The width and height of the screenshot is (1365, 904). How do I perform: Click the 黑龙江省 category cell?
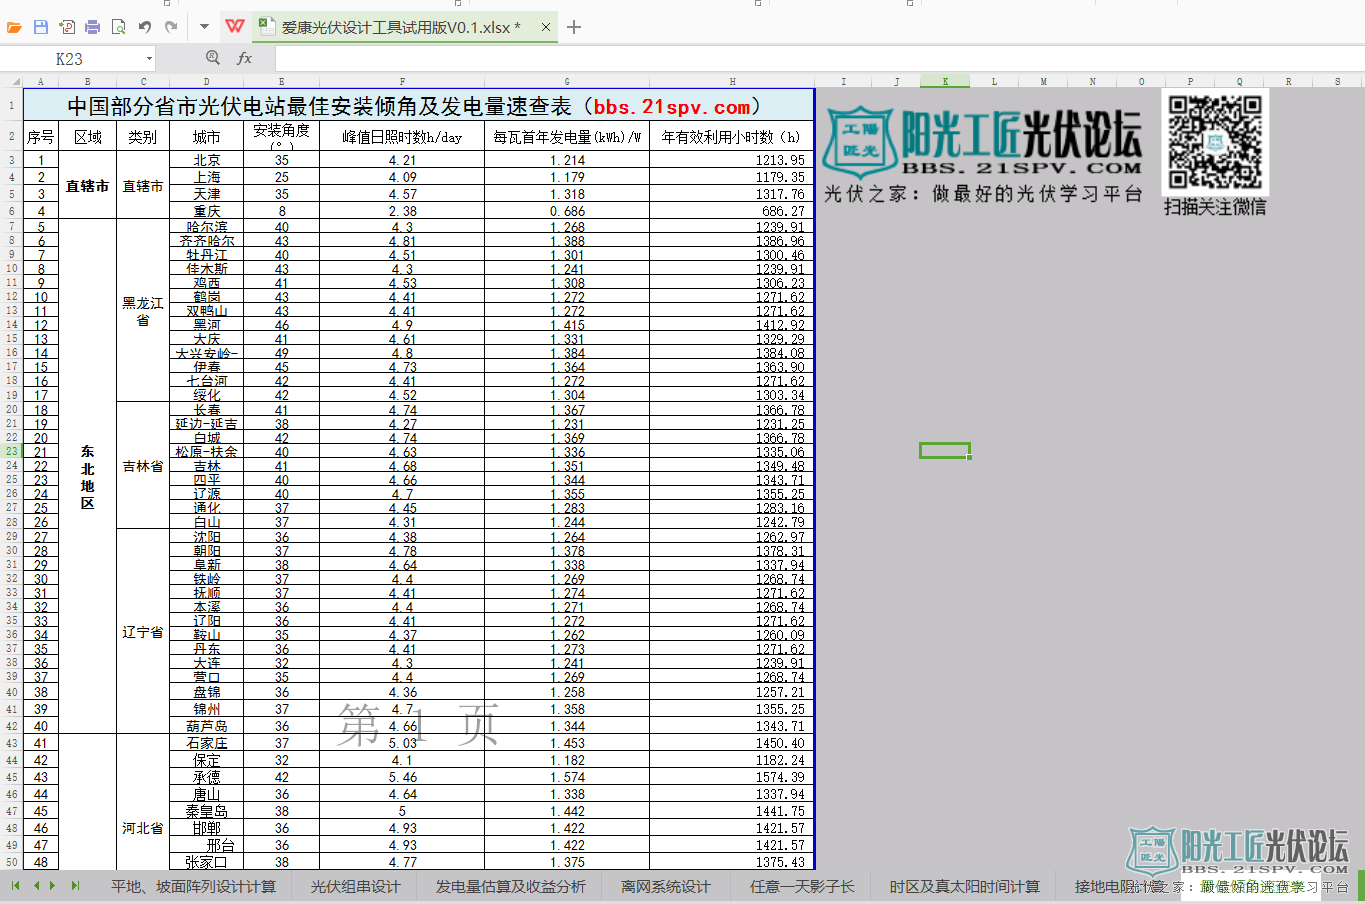(143, 310)
